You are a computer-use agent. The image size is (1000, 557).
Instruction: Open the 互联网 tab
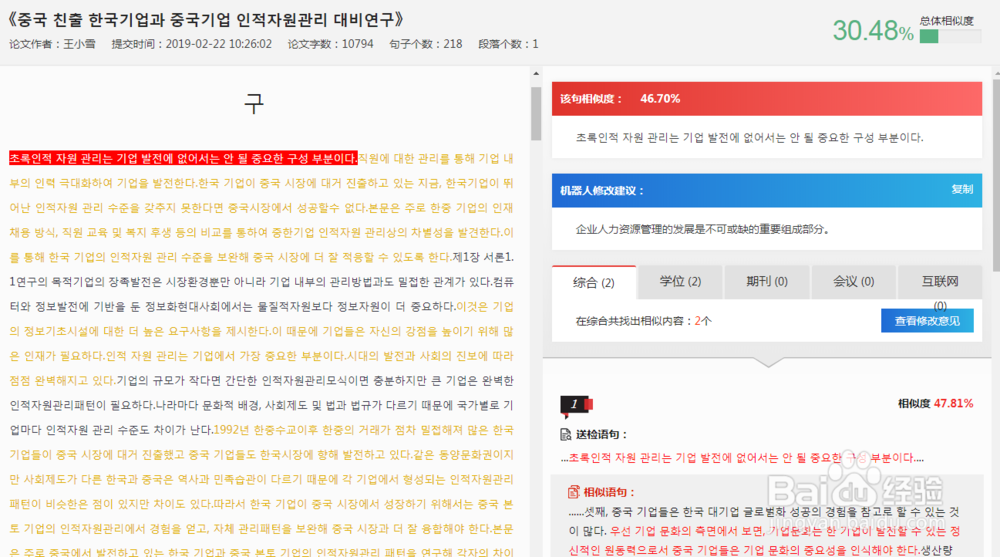tap(940, 281)
